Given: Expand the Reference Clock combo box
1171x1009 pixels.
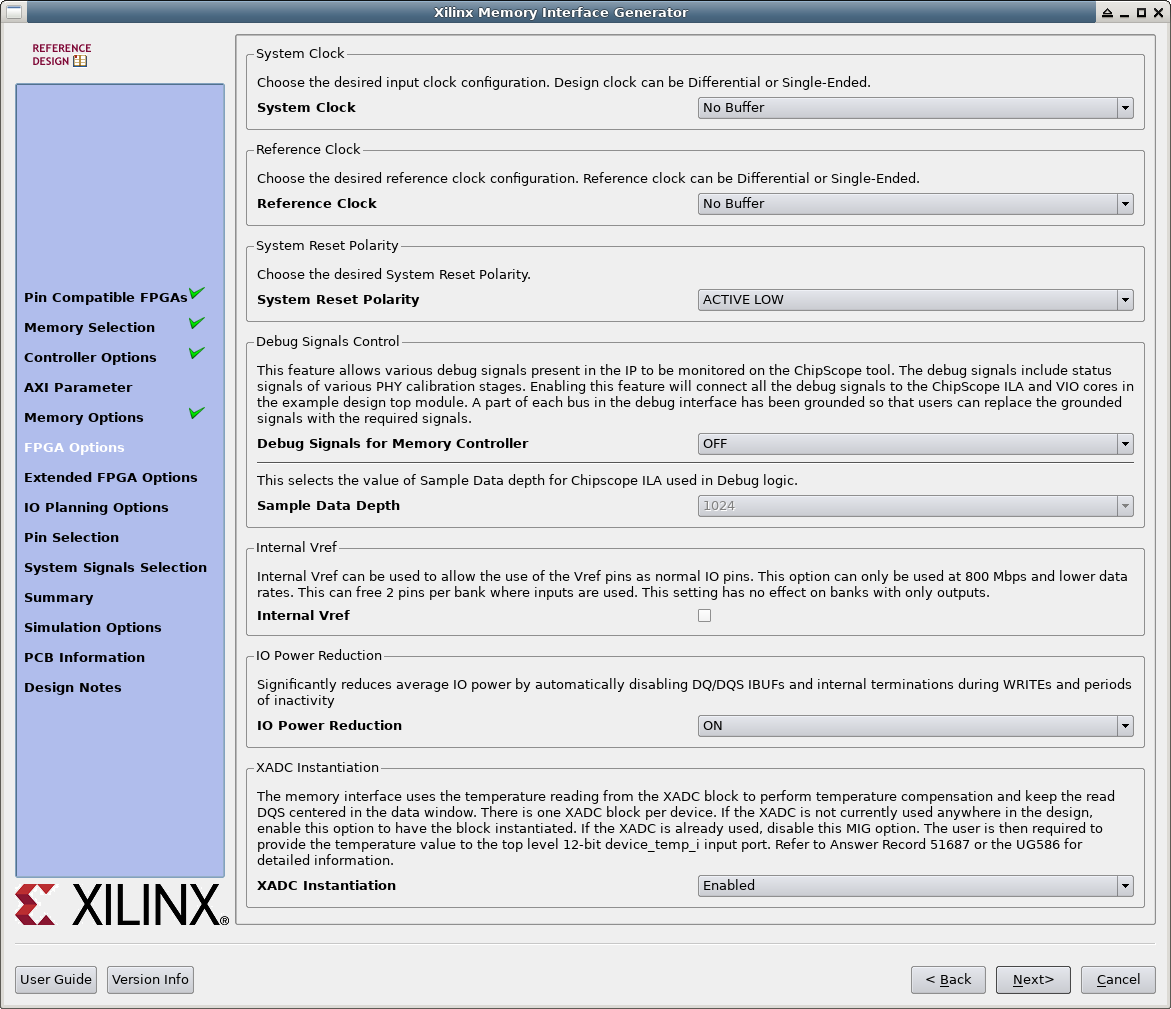Looking at the screenshot, I should coord(915,204).
